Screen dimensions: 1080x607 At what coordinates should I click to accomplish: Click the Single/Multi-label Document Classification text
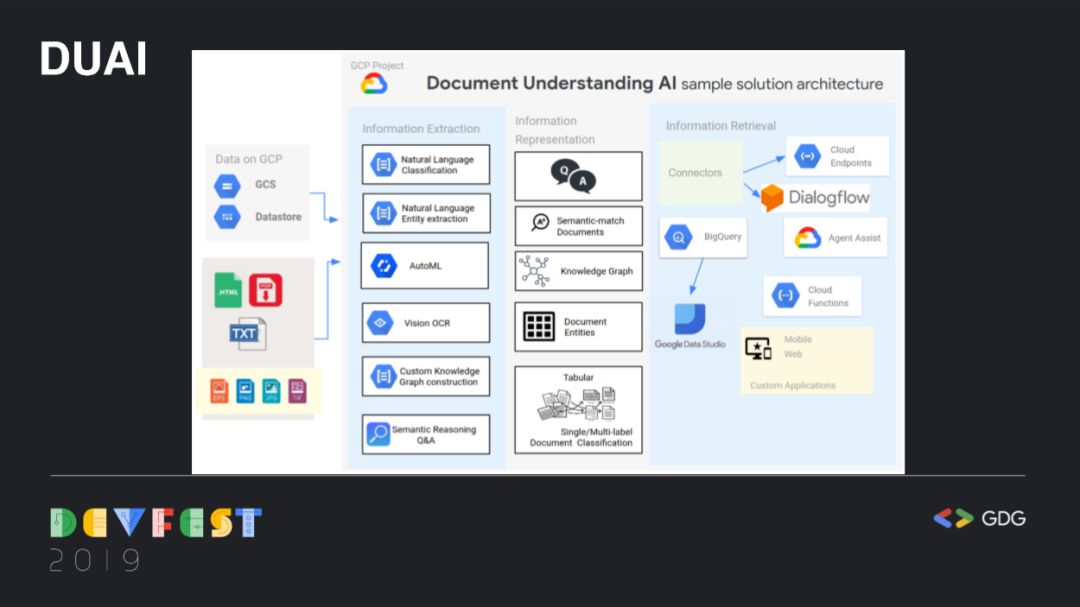pyautogui.click(x=581, y=438)
